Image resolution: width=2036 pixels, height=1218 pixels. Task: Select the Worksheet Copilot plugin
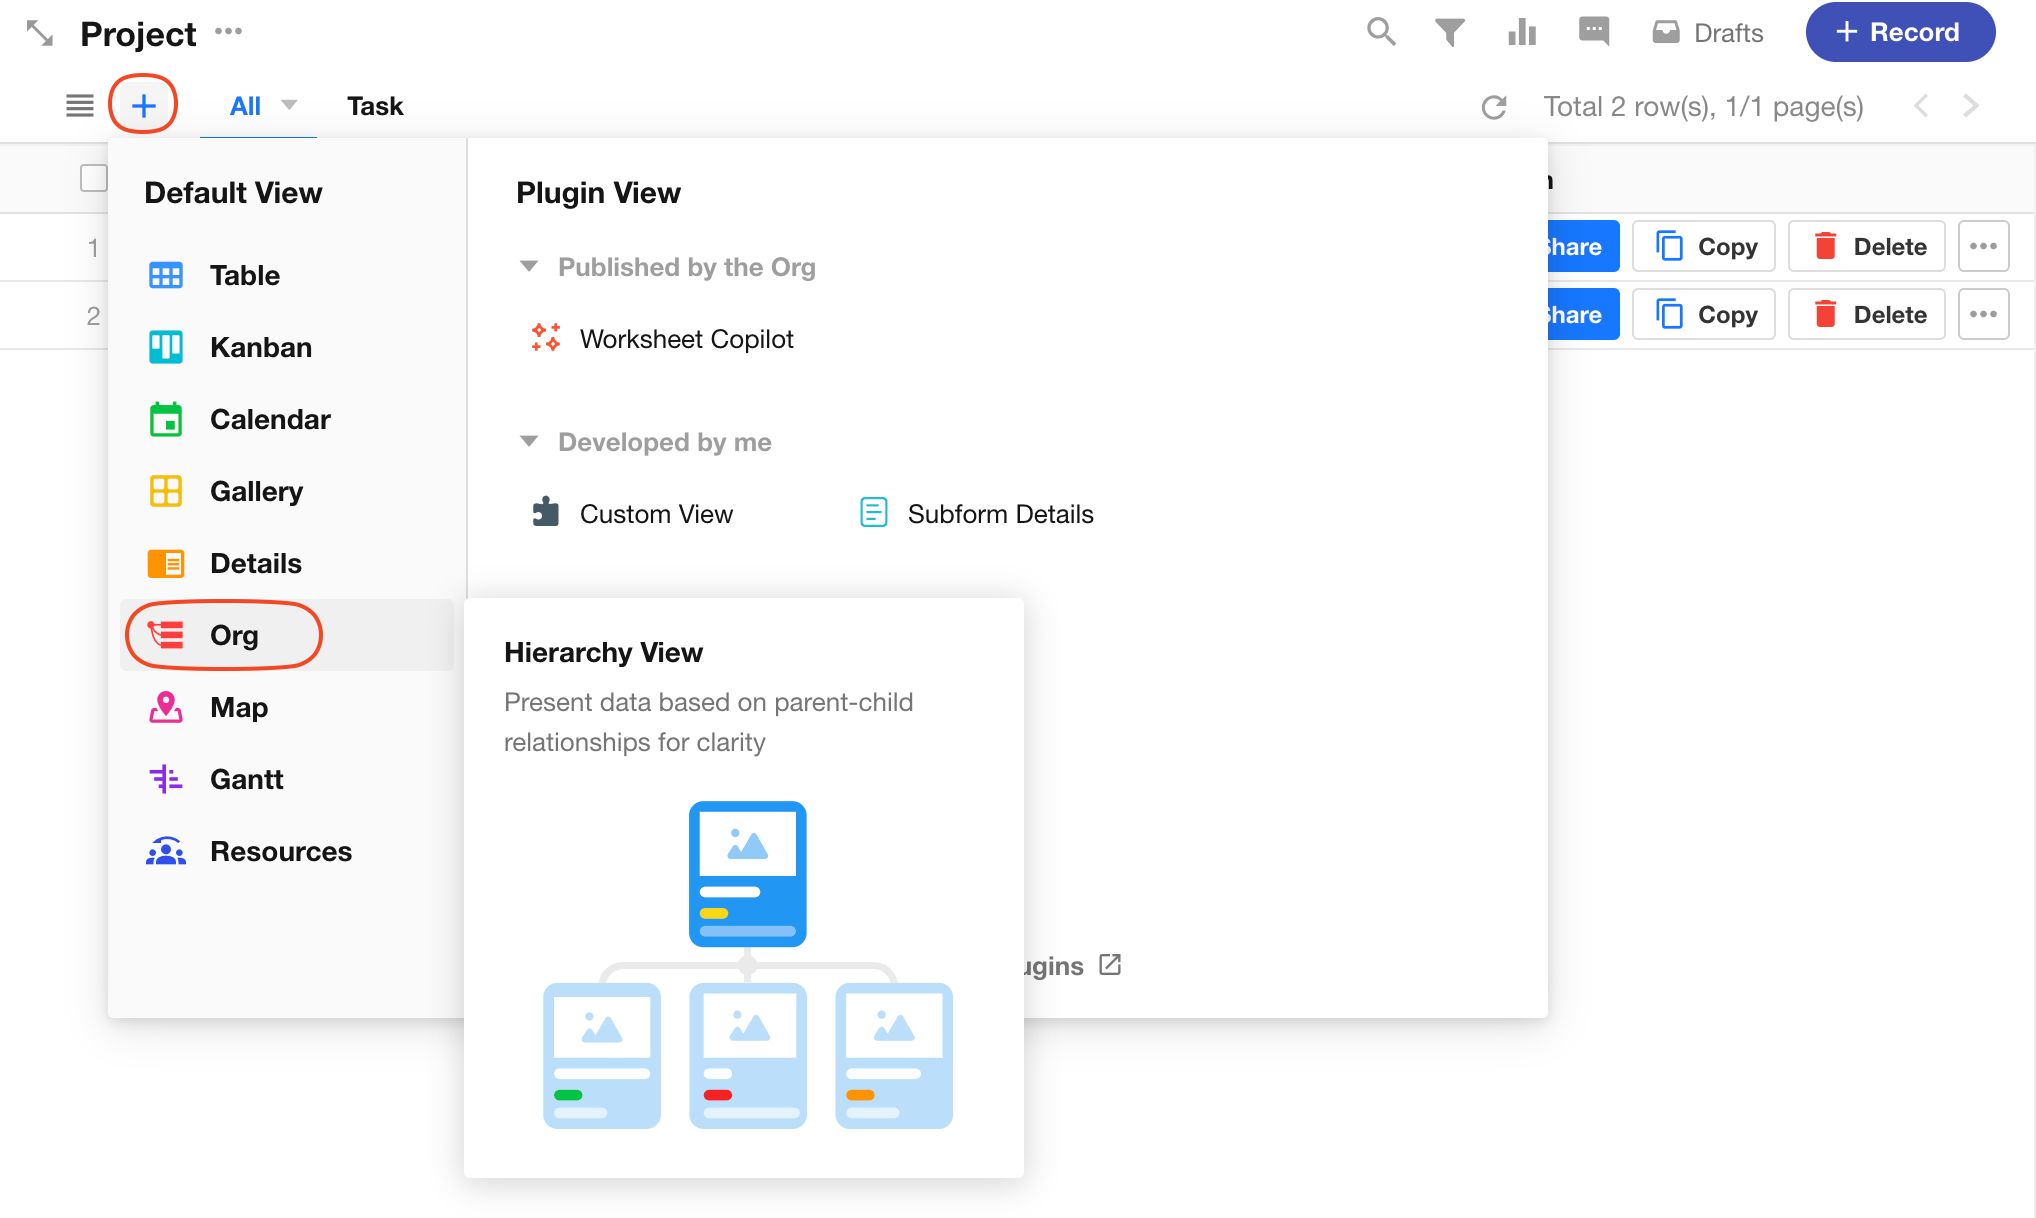685,339
